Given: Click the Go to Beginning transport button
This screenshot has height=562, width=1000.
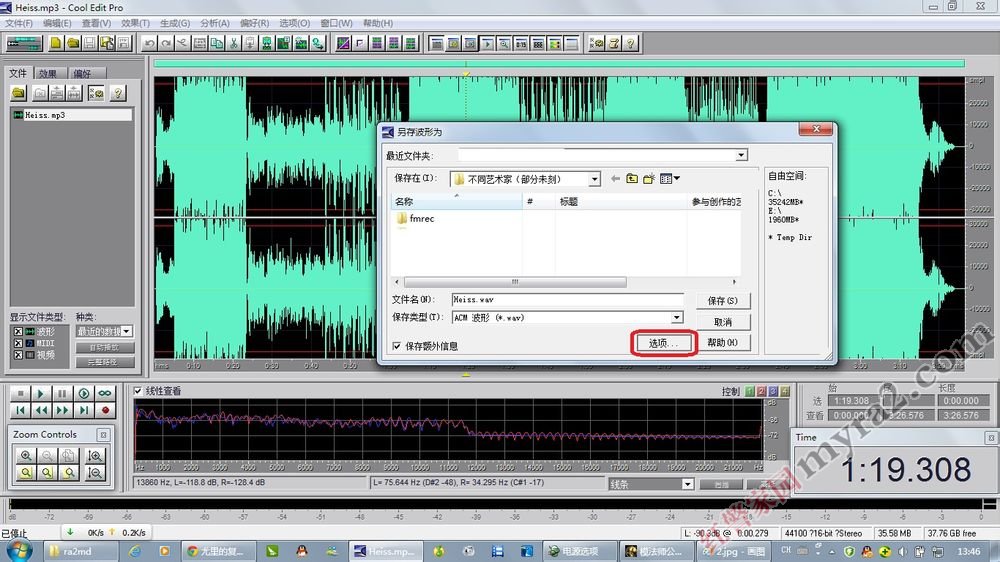Looking at the screenshot, I should click(20, 410).
